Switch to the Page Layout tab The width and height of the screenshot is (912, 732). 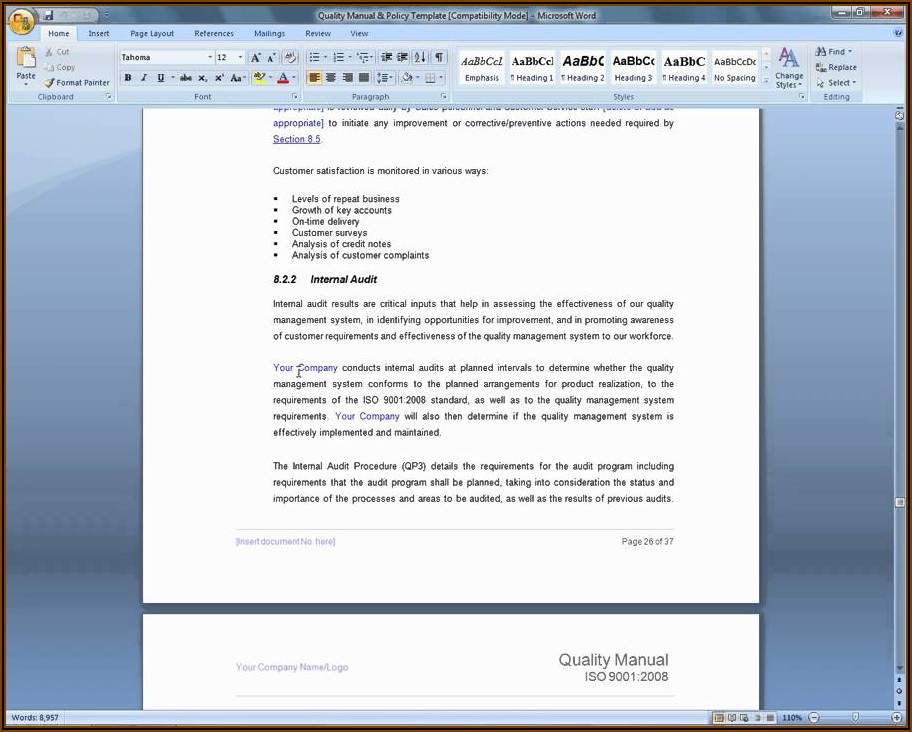(x=152, y=34)
